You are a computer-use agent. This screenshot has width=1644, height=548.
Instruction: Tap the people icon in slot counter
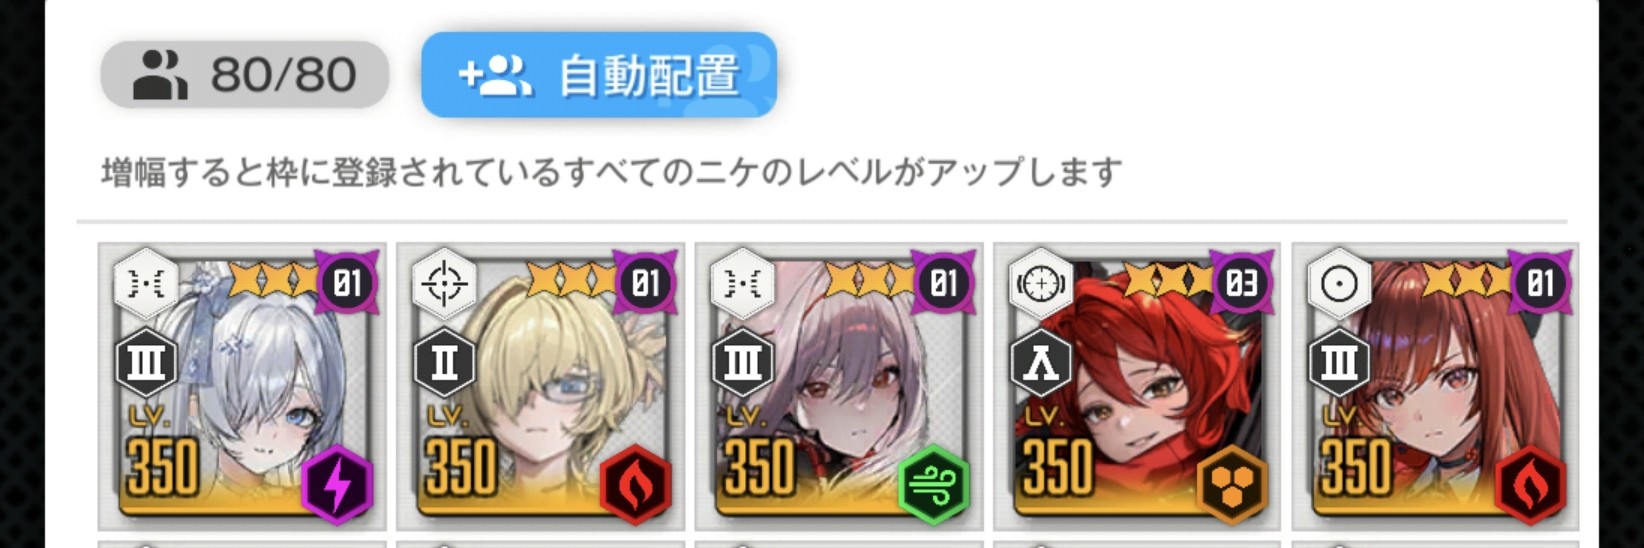pyautogui.click(x=160, y=76)
